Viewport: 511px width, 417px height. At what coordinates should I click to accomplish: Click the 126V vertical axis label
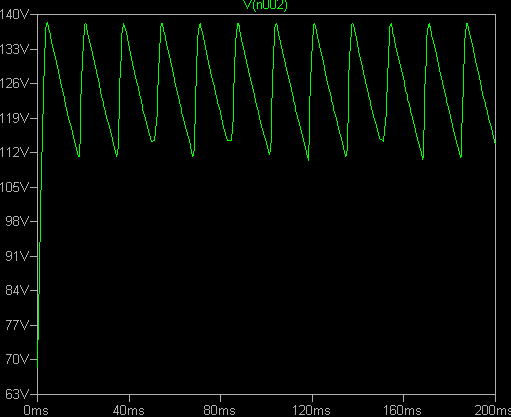point(14,83)
